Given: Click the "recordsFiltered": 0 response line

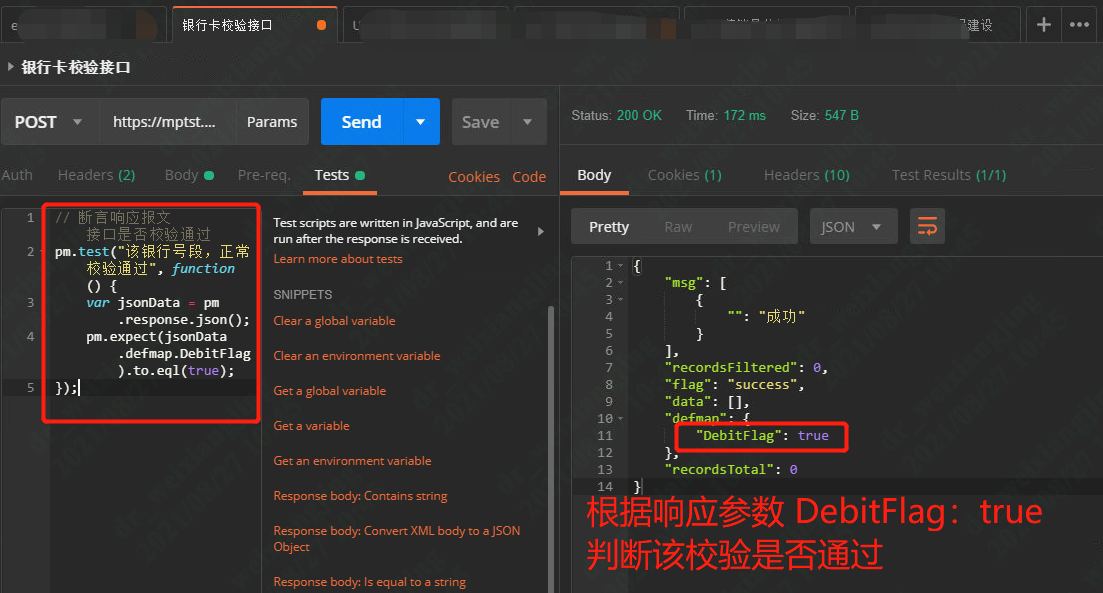Looking at the screenshot, I should [x=746, y=368].
